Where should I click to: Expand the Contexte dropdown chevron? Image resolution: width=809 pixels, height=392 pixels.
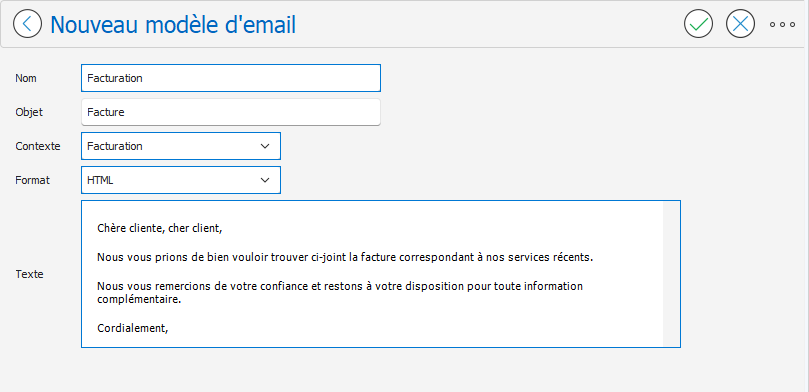(x=265, y=146)
